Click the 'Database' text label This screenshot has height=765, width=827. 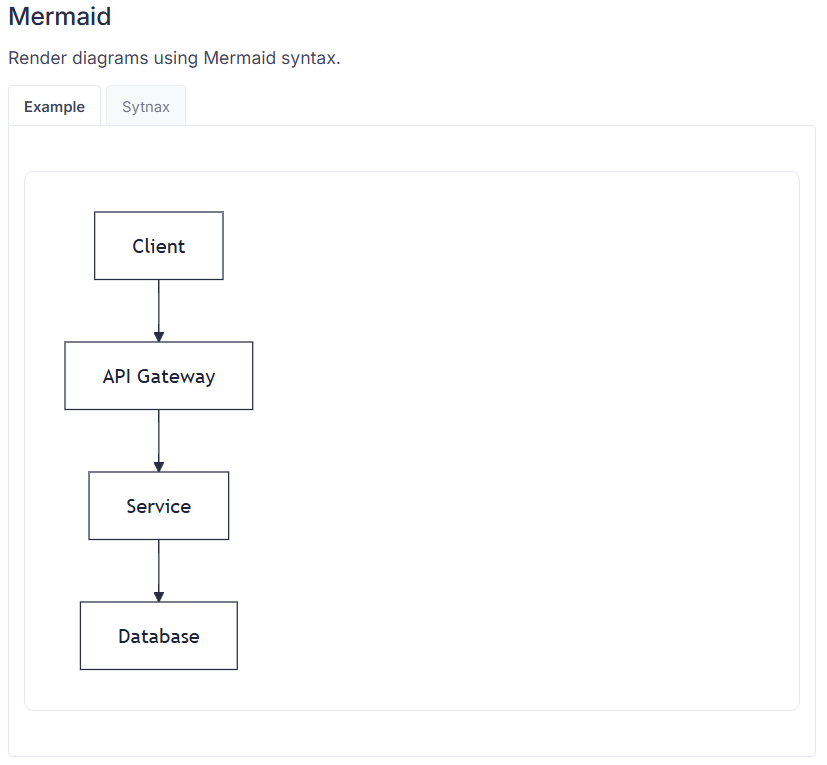point(159,637)
